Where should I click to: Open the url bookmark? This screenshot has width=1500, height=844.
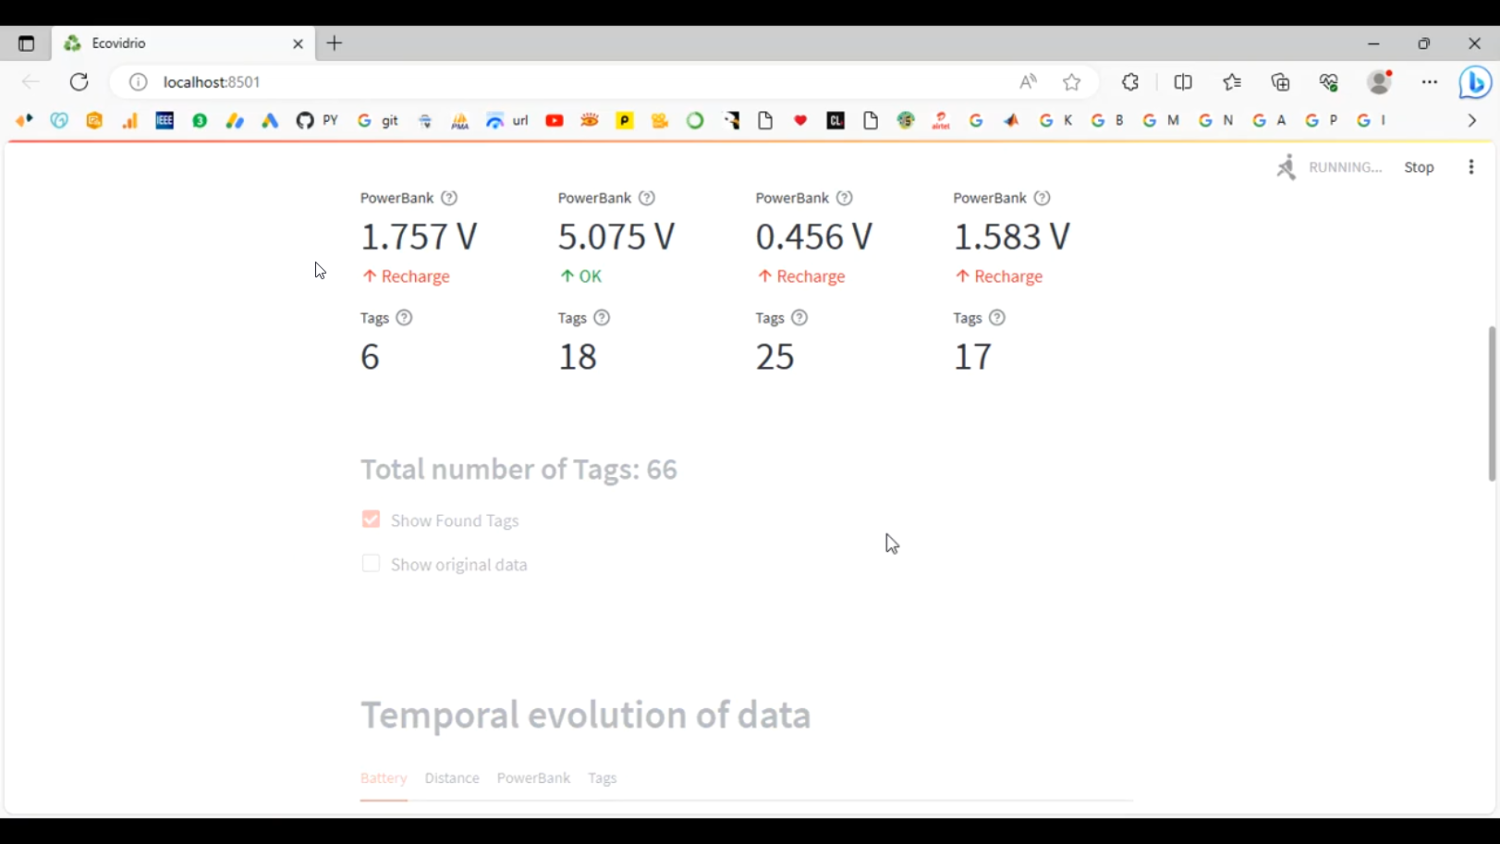(507, 121)
